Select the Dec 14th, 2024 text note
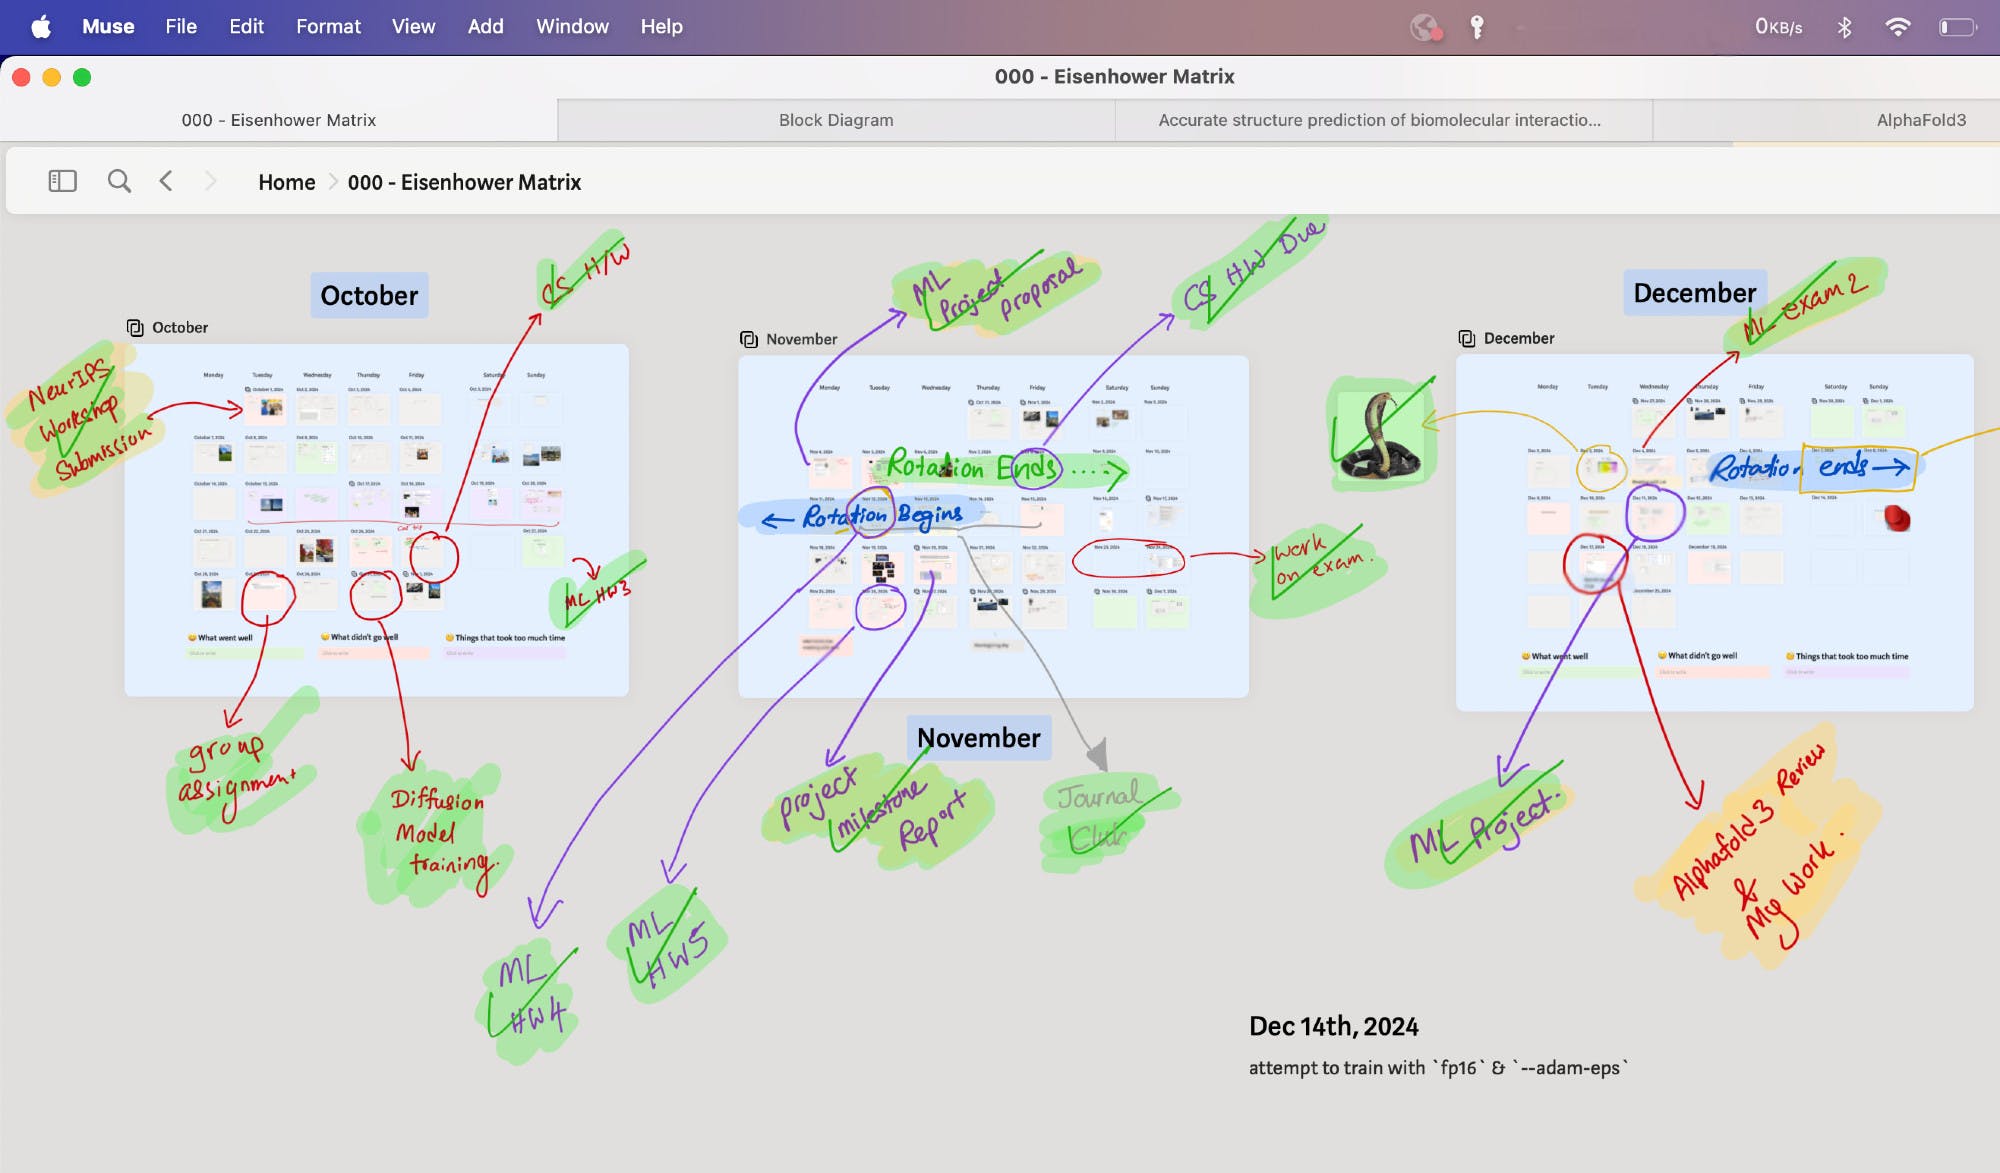 [1333, 1027]
